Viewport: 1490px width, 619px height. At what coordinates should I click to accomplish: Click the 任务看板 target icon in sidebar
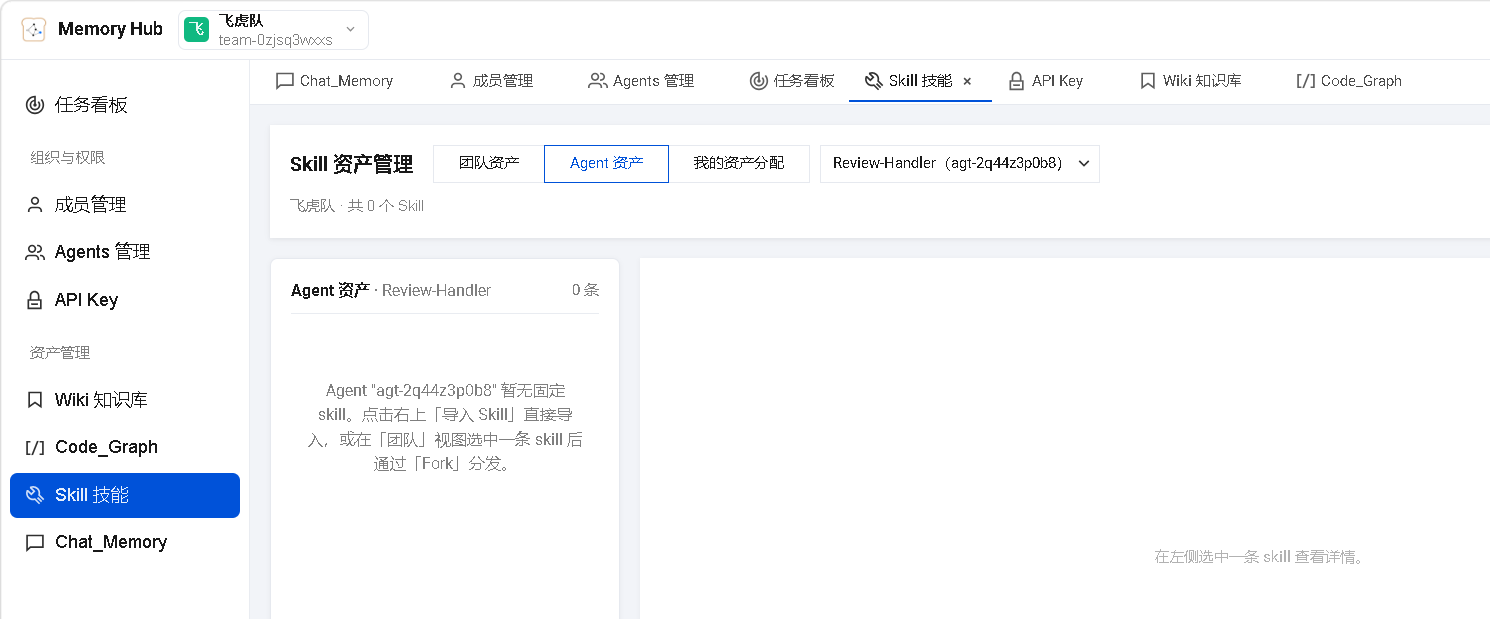tap(35, 105)
